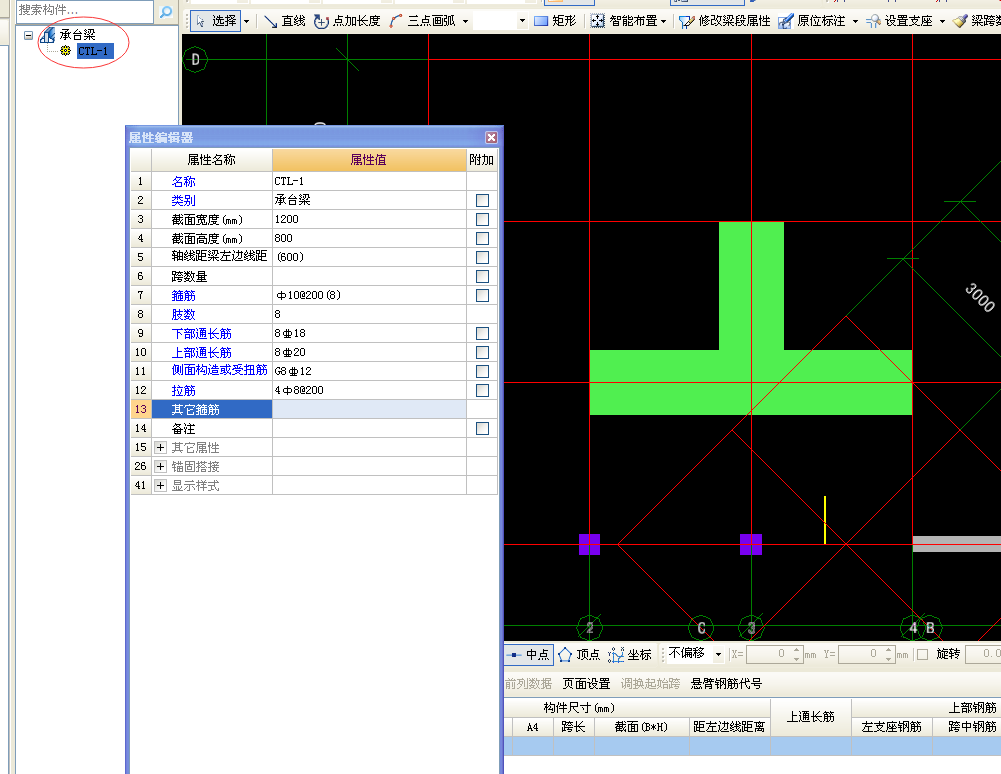Toggle 附加 checkbox for 拉筋 row
This screenshot has height=774, width=1001.
[x=483, y=390]
